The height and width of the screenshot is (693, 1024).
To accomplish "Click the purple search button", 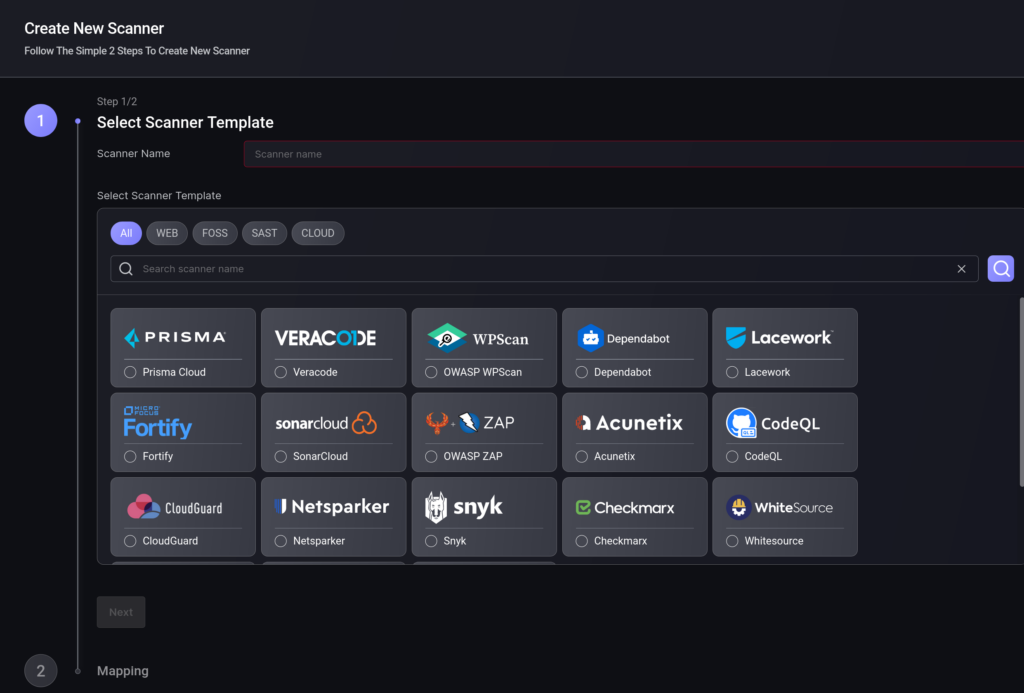I will click(1000, 268).
